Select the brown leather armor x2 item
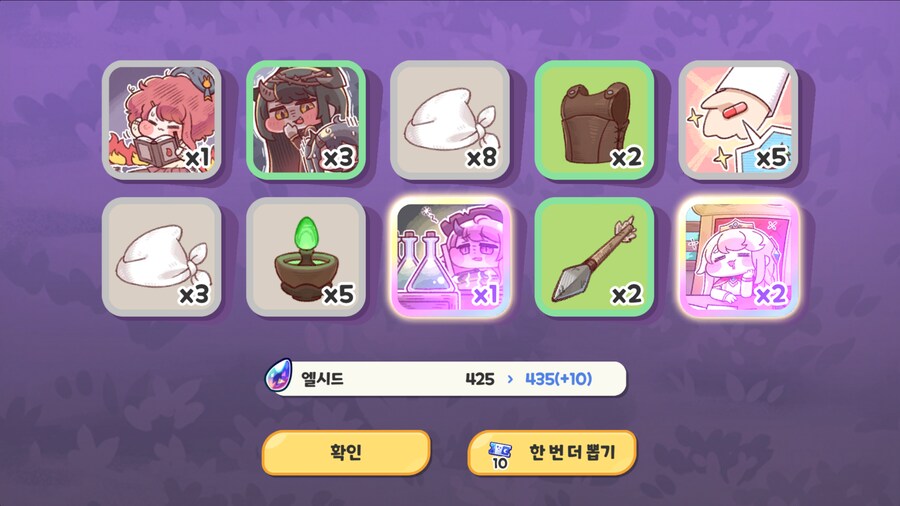The width and height of the screenshot is (900, 506). tap(594, 120)
